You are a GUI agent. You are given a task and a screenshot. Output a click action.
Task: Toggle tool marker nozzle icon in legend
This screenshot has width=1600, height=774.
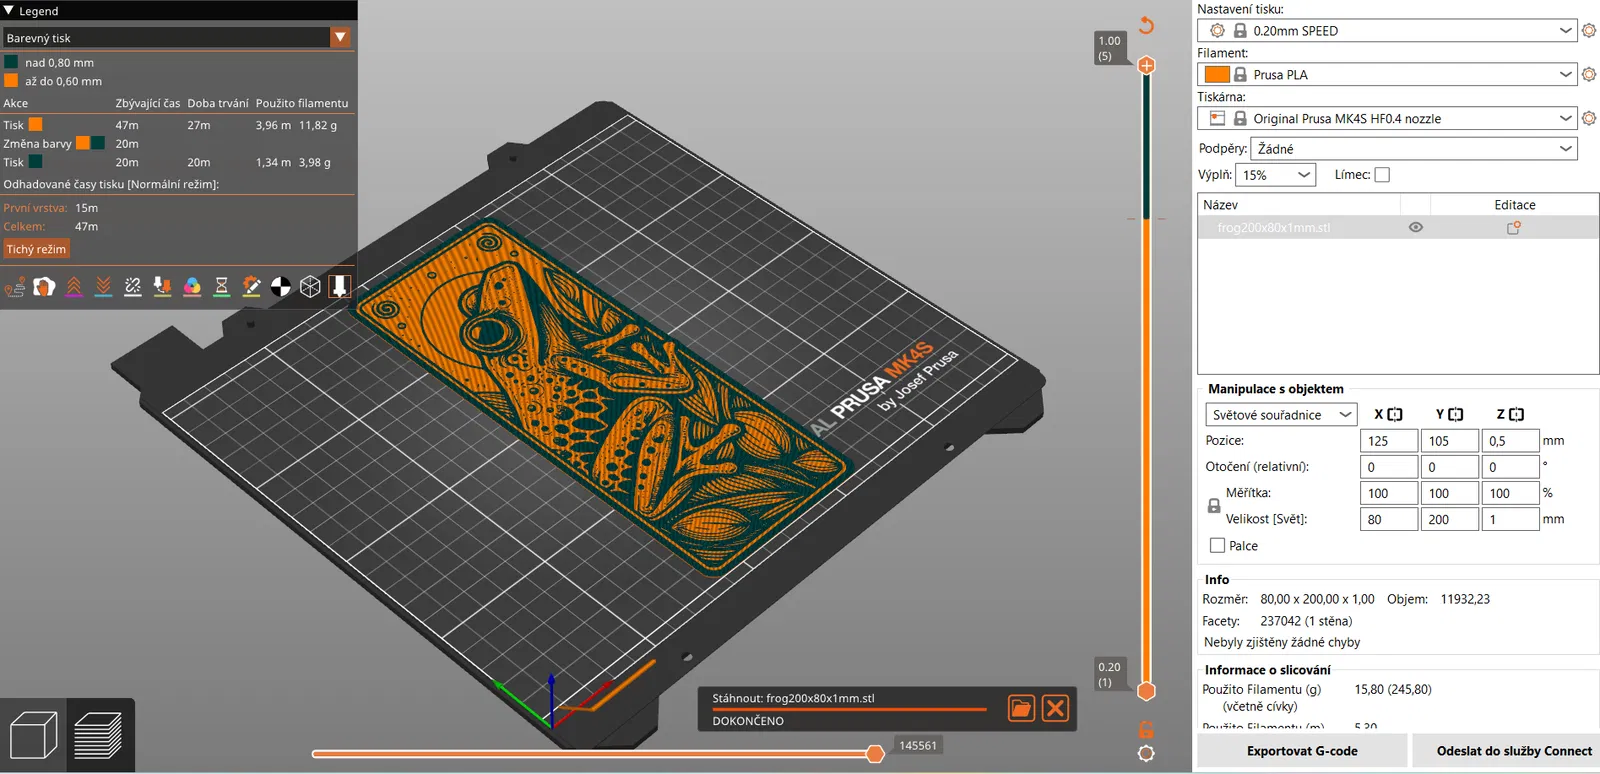click(x=340, y=287)
